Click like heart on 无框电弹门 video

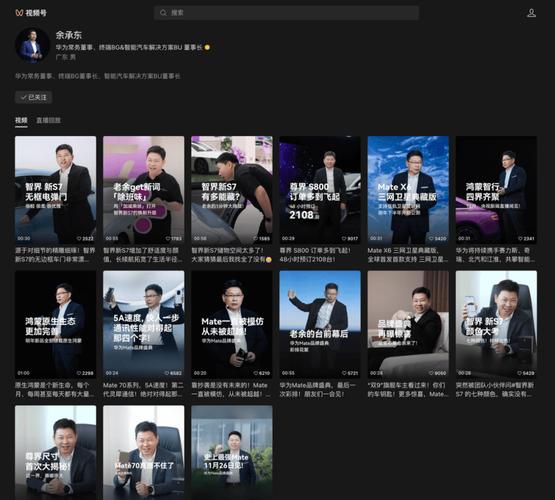79,238
